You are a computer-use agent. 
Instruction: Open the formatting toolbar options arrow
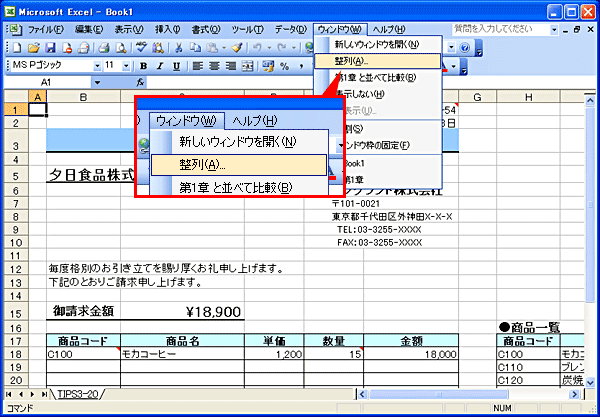pos(465,67)
